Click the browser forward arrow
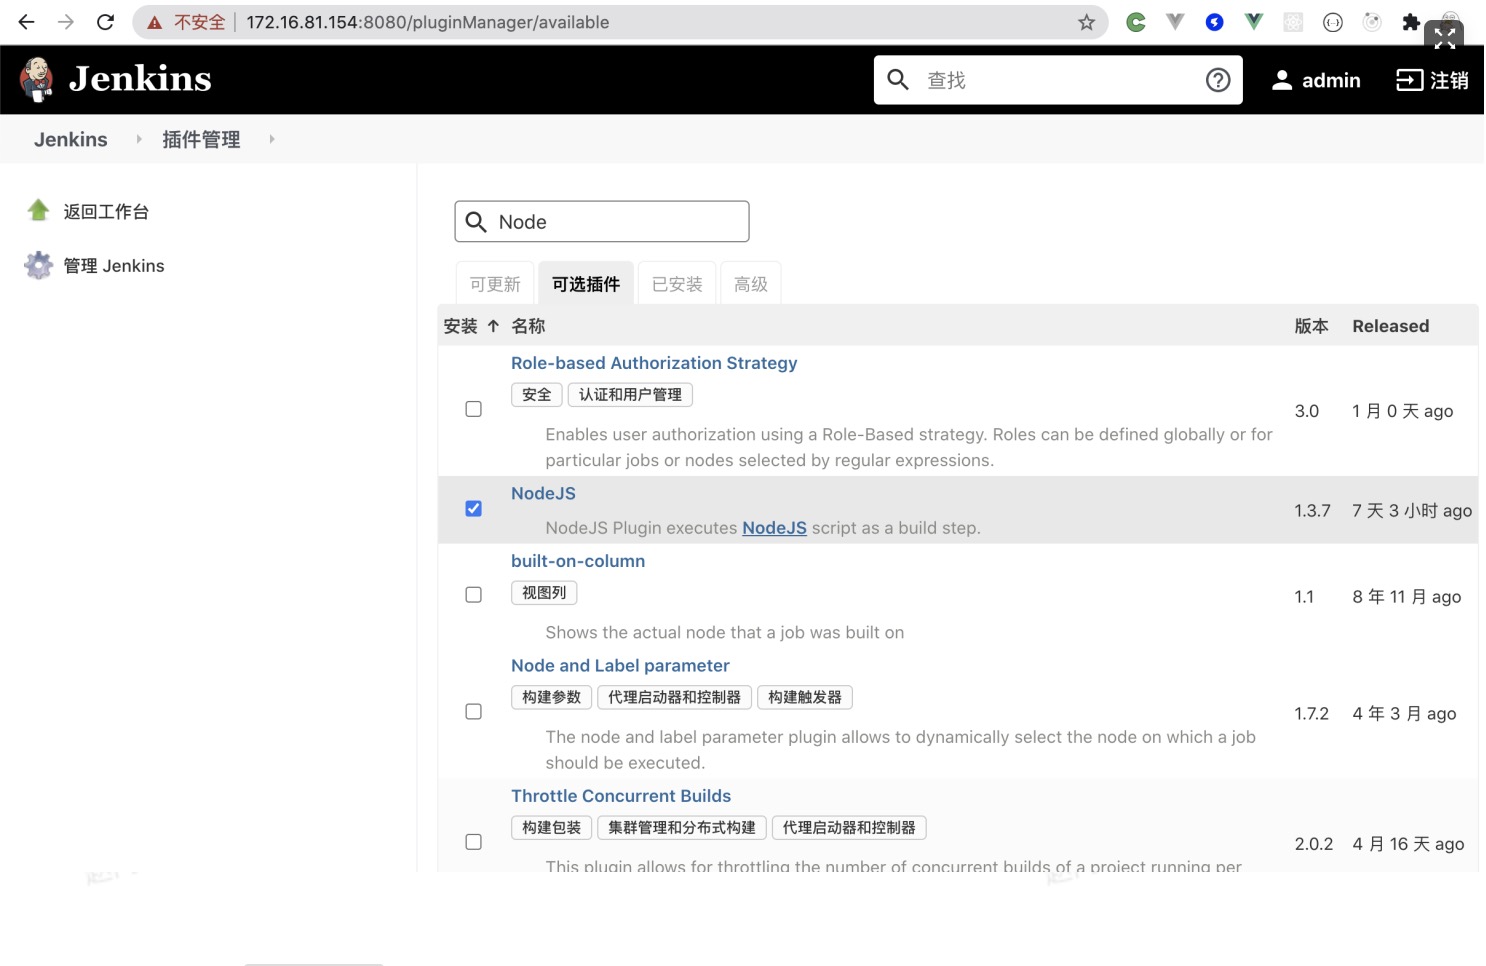 (66, 22)
